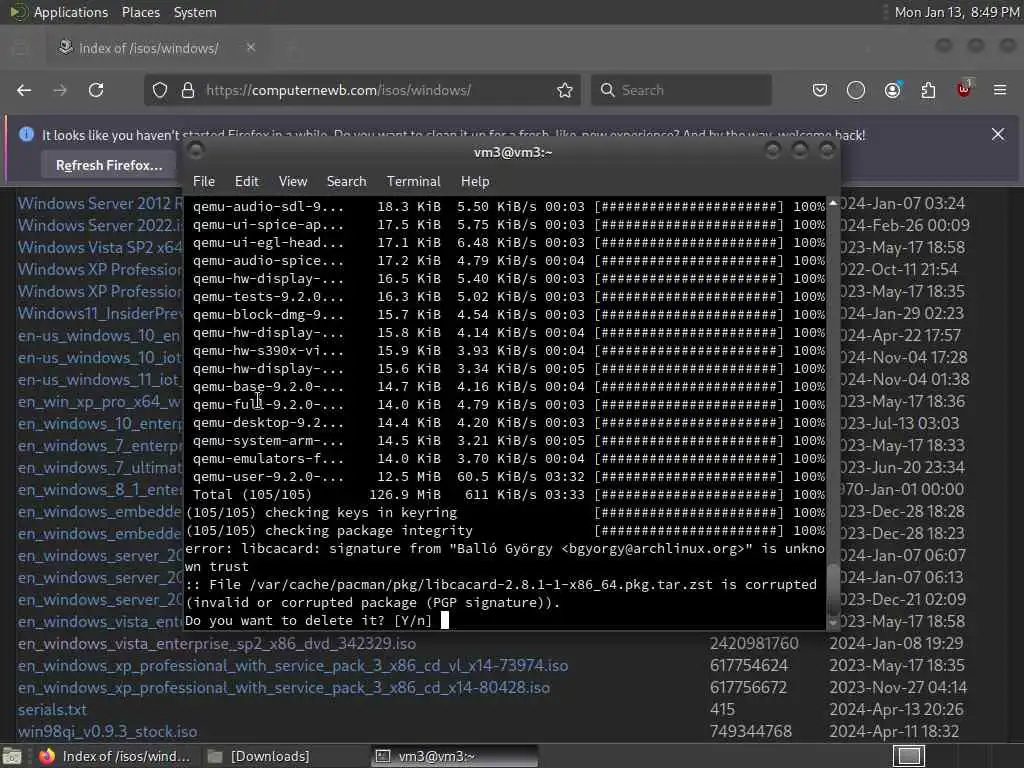Click the Do you want to delete it prompt

pos(309,620)
